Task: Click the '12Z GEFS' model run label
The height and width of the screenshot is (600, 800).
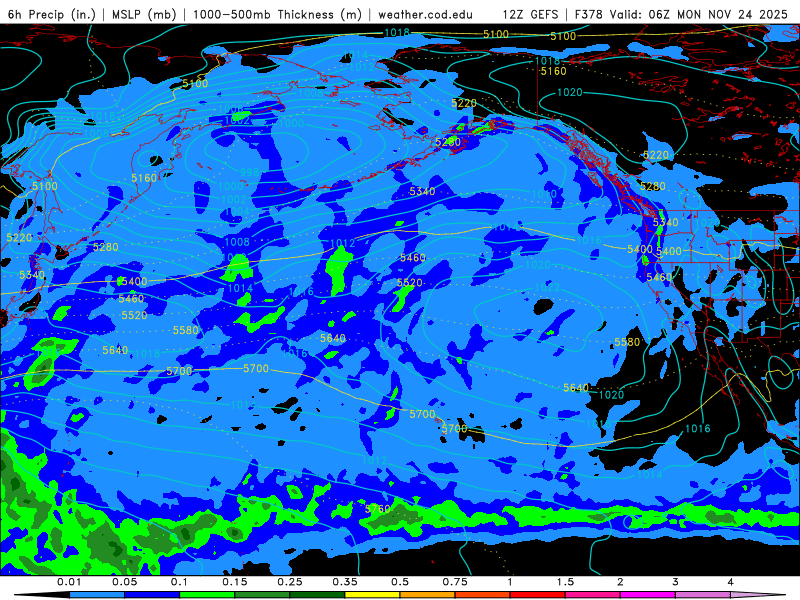Action: tap(531, 14)
